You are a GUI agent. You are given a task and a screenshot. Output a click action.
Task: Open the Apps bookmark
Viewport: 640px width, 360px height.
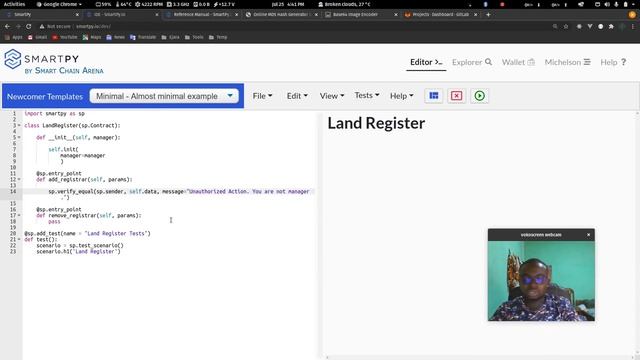click(13, 37)
